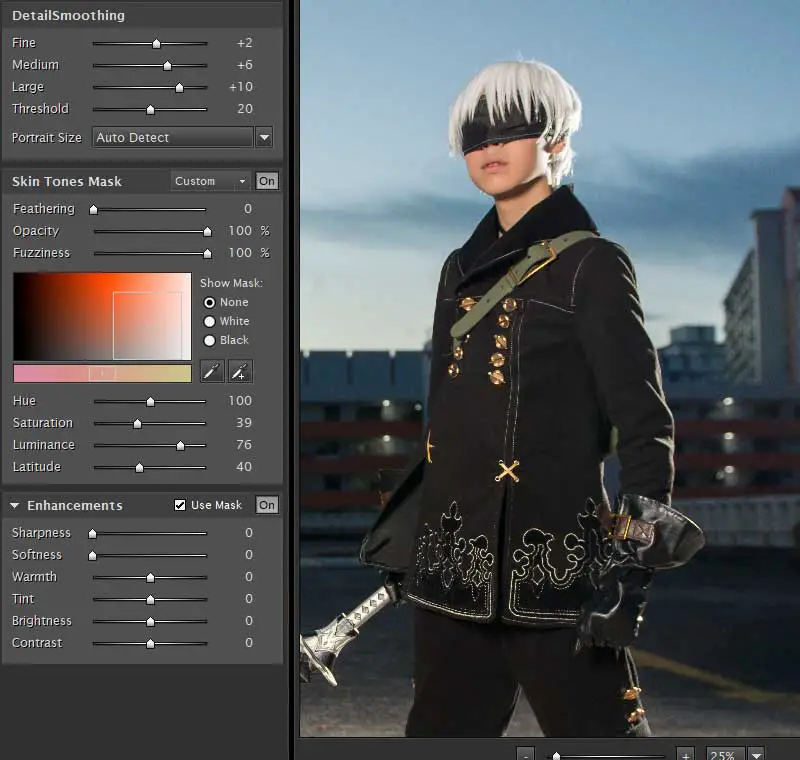Click the Opacity slider handle
This screenshot has height=760, width=800.
tap(207, 232)
